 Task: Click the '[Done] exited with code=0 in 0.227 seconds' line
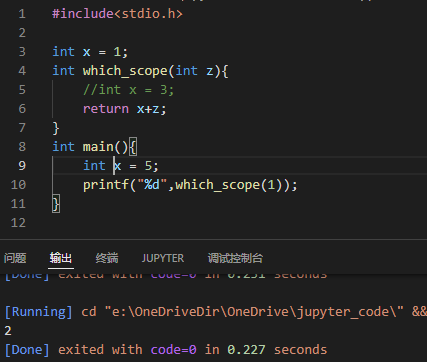(166, 350)
